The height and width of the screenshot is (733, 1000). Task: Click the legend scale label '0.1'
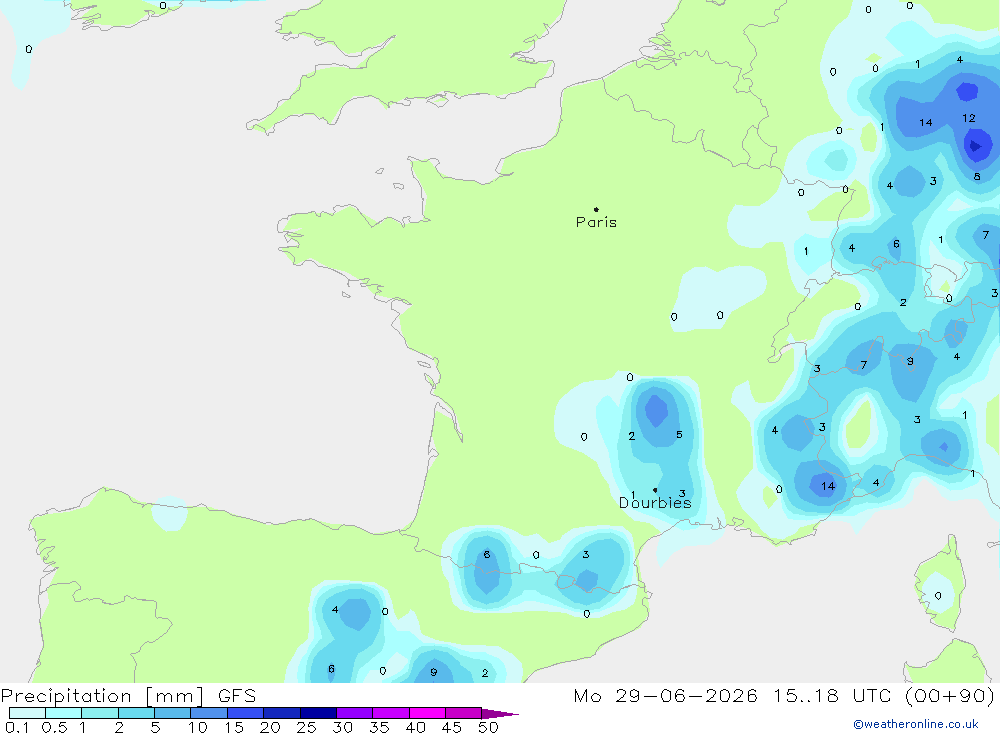(17, 727)
